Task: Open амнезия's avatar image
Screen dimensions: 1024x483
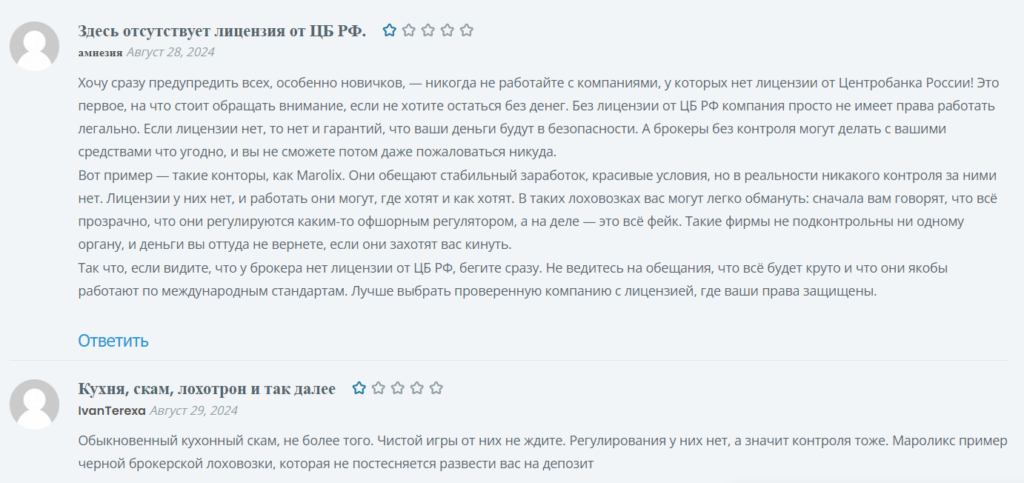Action: pos(35,46)
